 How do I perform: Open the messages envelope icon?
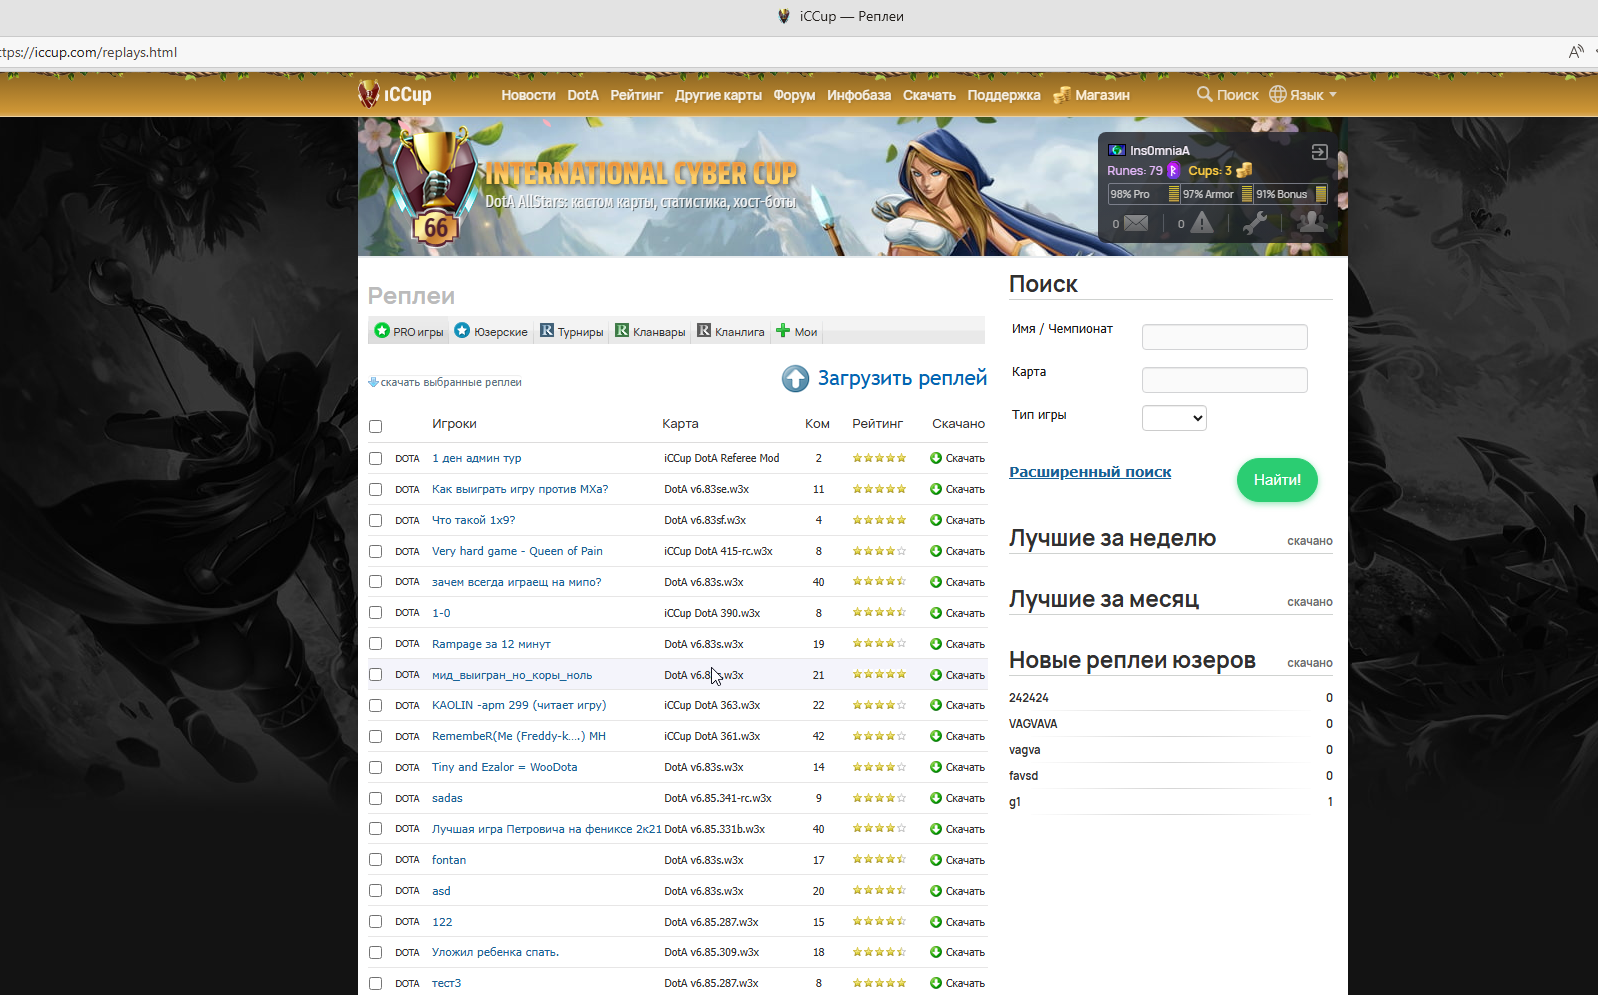click(1136, 223)
